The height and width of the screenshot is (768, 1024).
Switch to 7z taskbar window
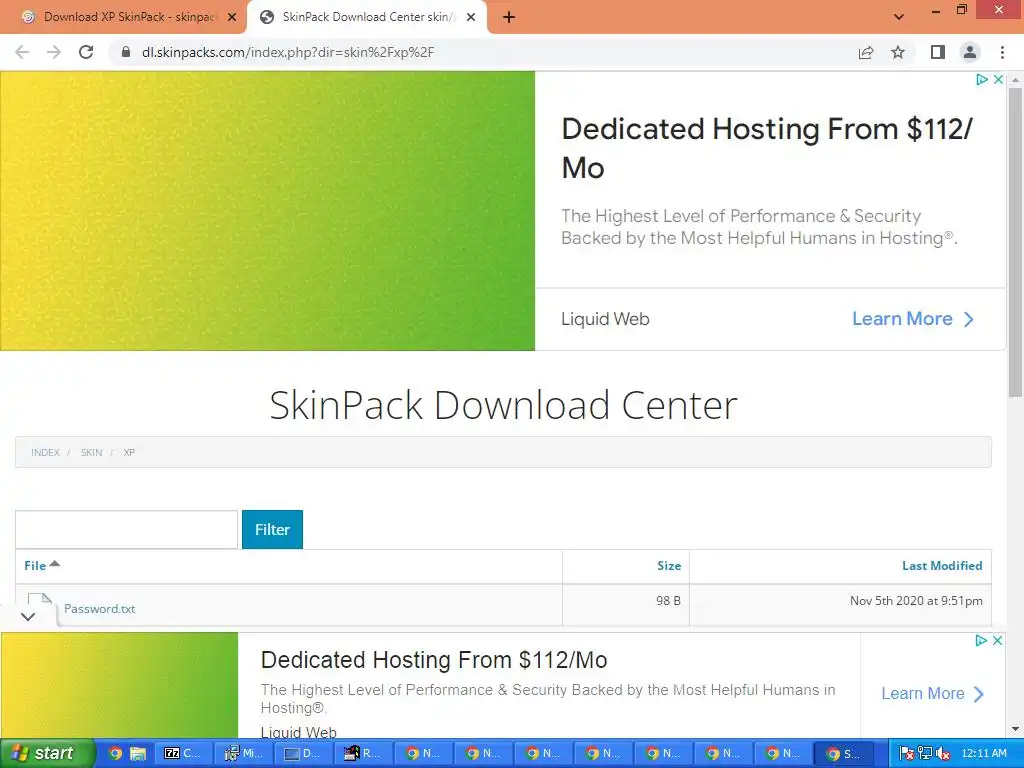point(184,754)
